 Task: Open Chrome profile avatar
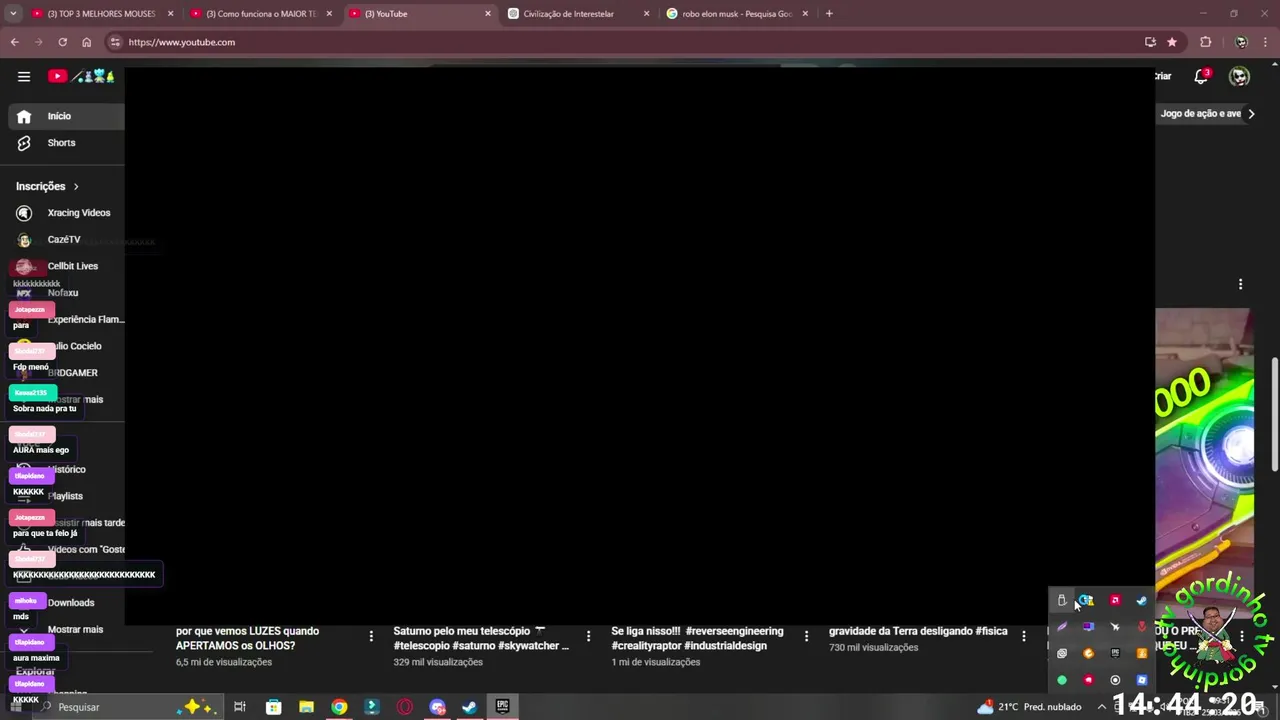1241,42
